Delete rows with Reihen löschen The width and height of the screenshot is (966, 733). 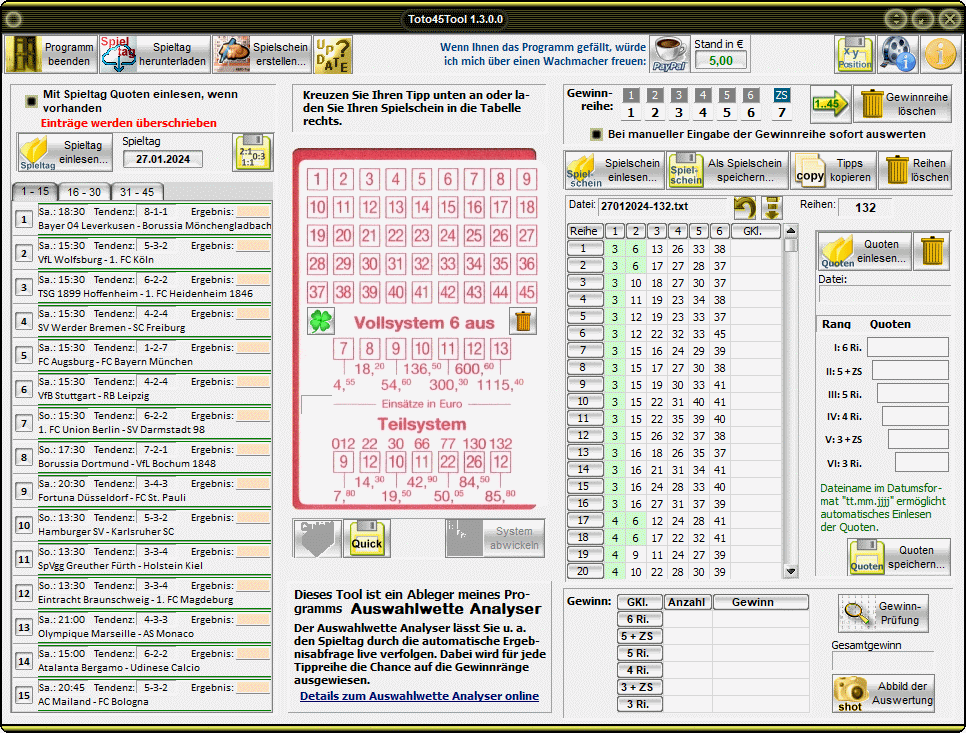tap(915, 170)
